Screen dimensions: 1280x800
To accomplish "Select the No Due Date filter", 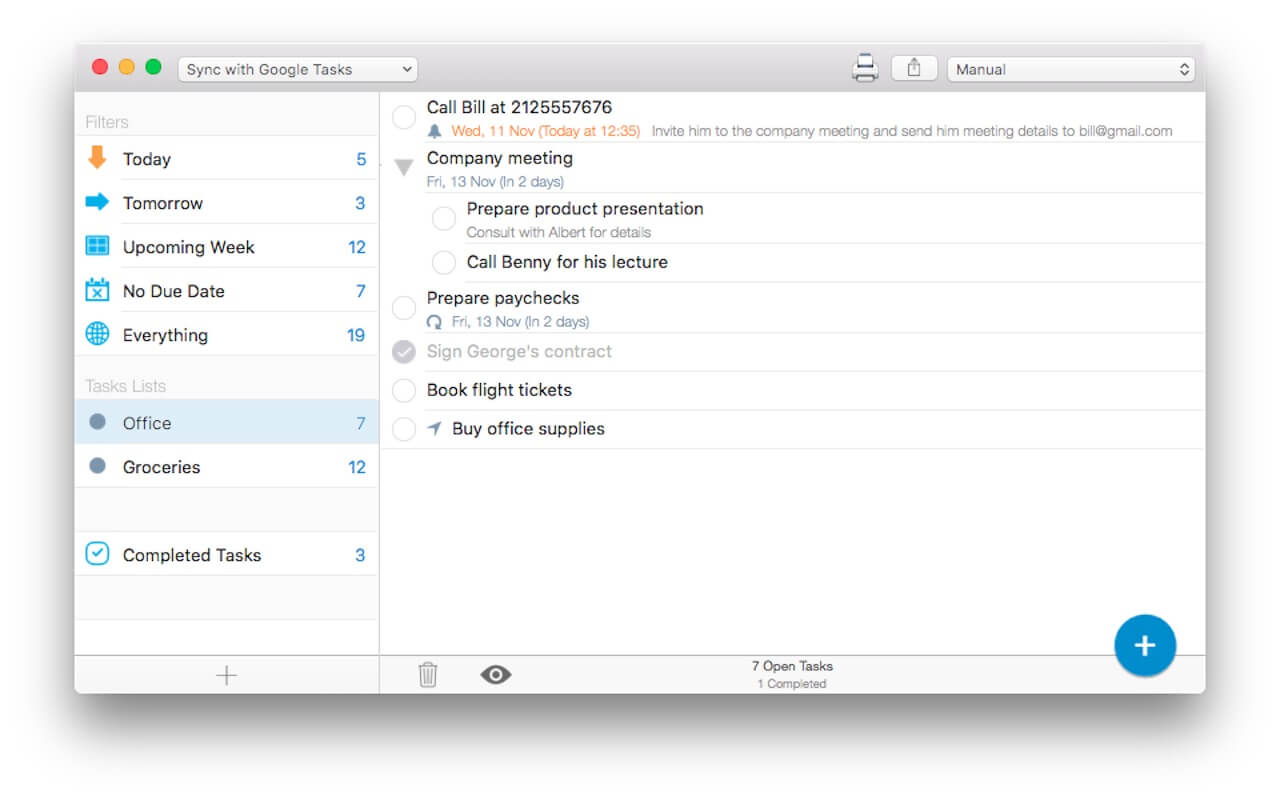I will pyautogui.click(x=227, y=290).
